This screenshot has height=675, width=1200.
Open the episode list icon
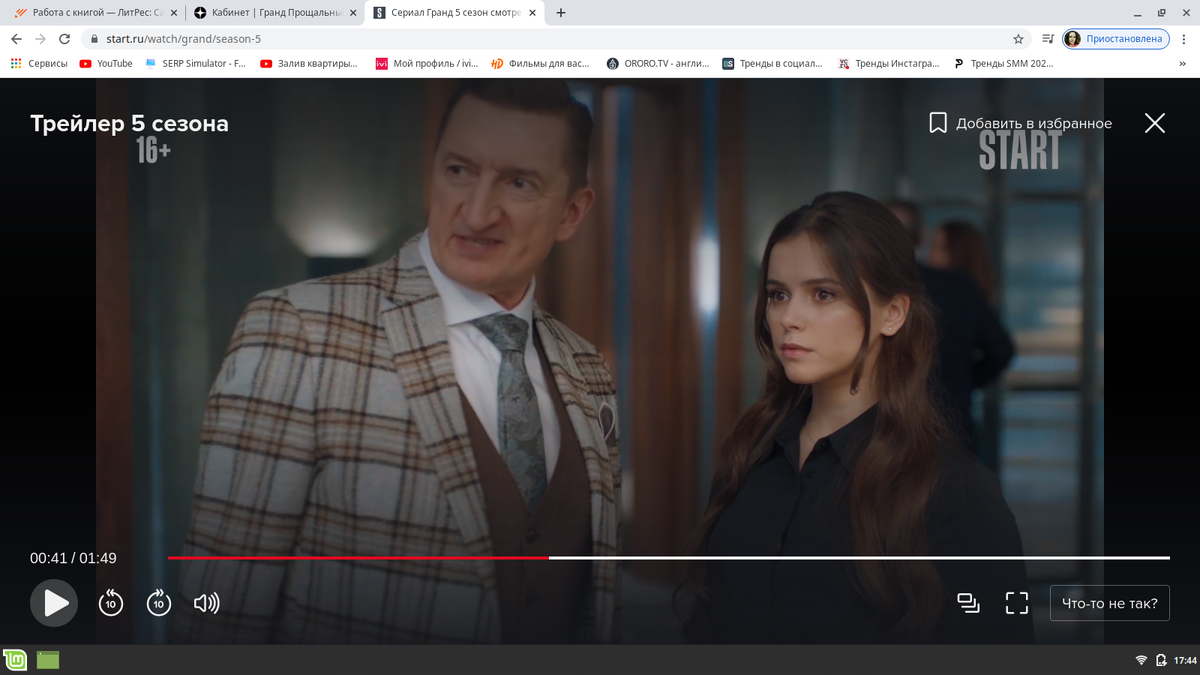tap(968, 603)
